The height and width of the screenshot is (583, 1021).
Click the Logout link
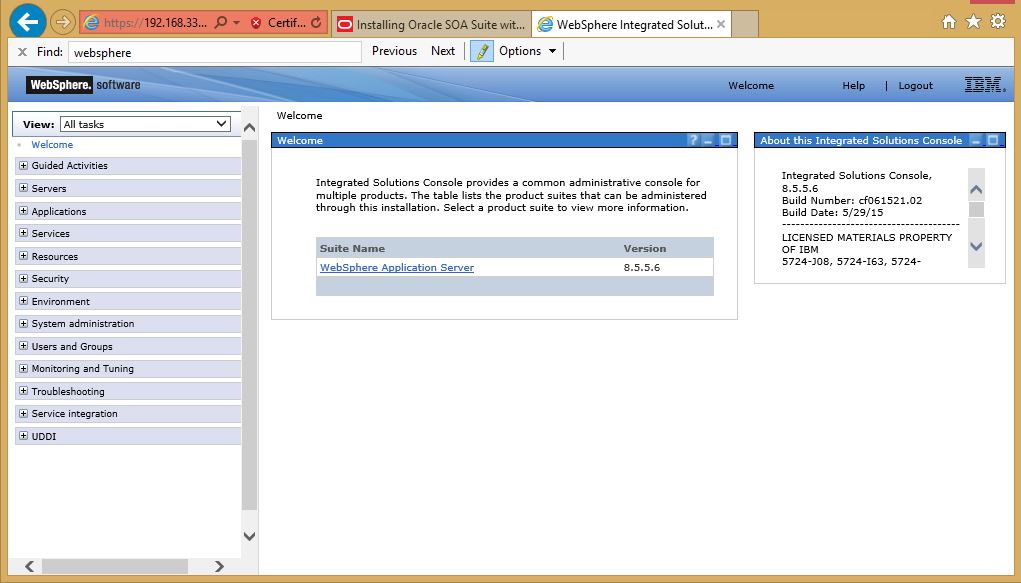(x=914, y=86)
